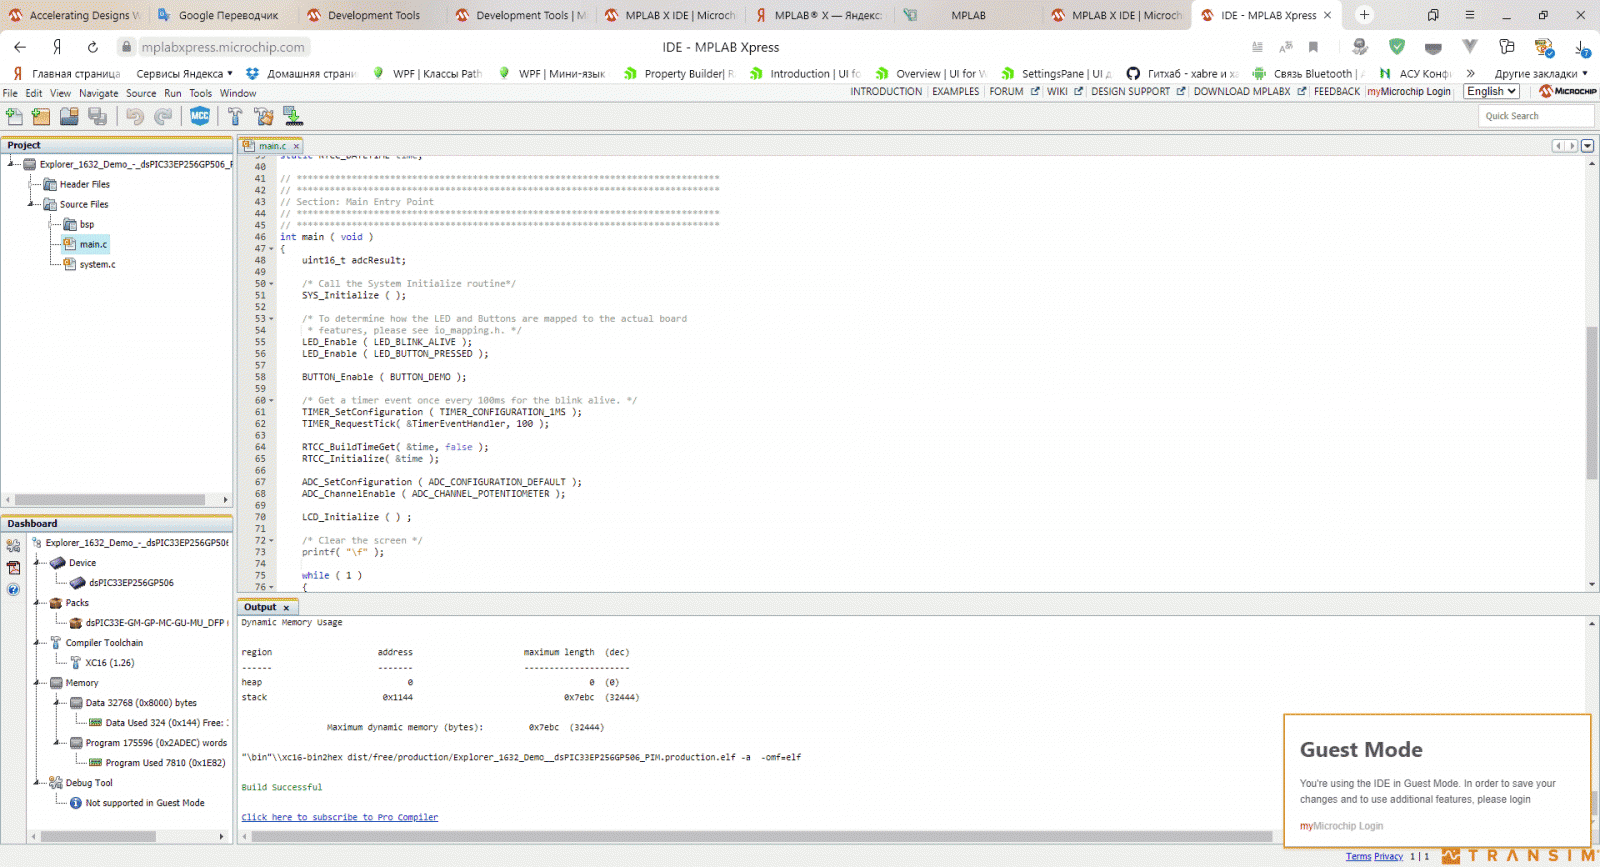
Task: Click the page translate icon
Action: coord(1286,47)
